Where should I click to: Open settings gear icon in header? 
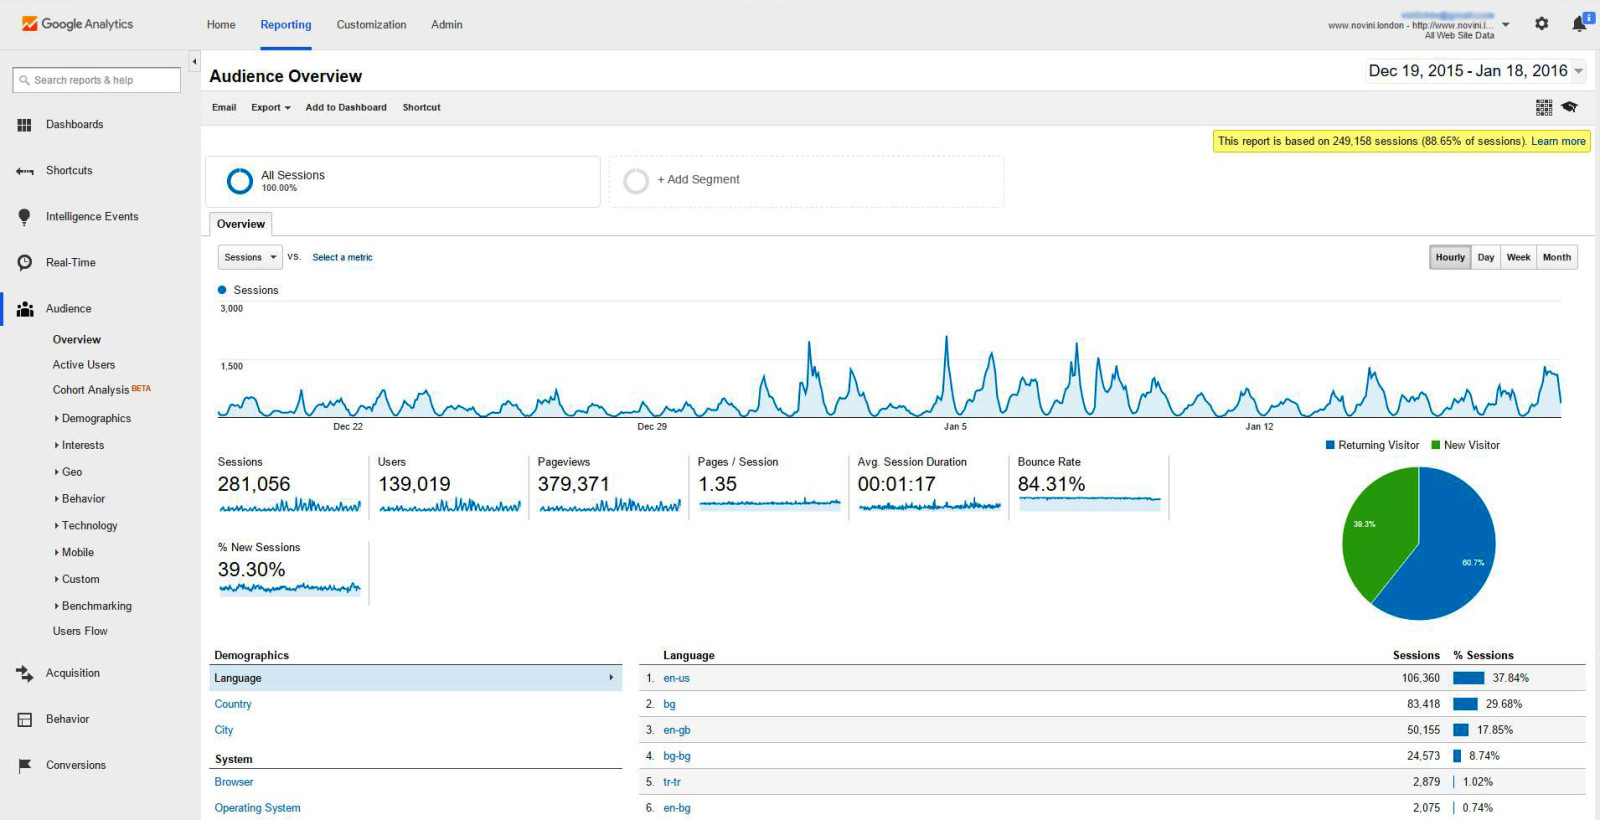(1541, 24)
